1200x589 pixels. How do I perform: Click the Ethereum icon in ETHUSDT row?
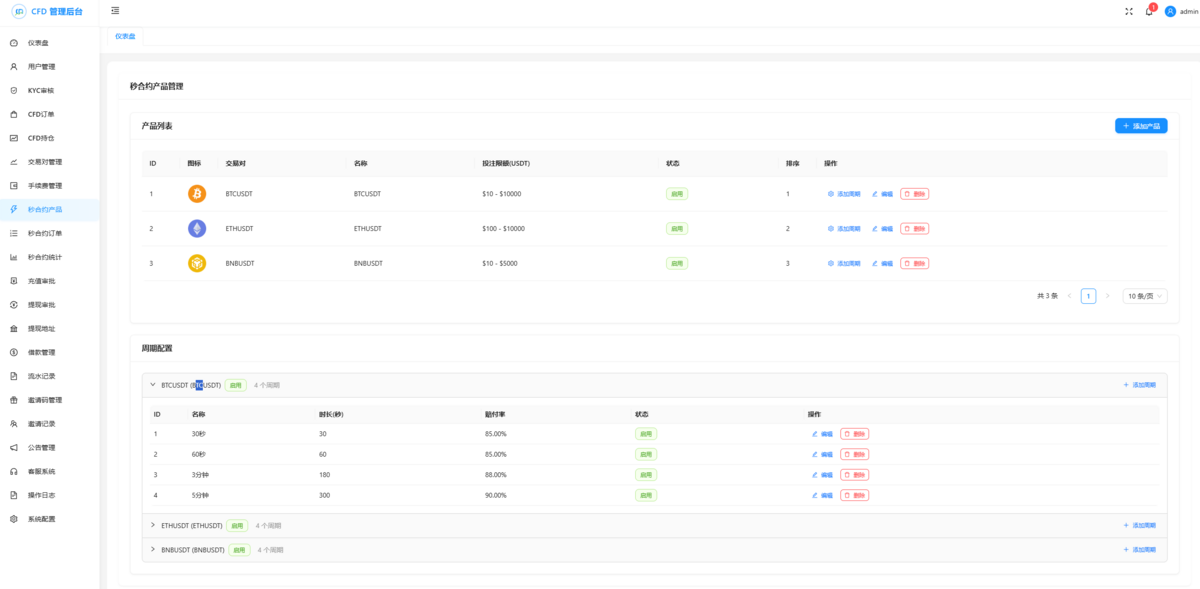tap(197, 229)
